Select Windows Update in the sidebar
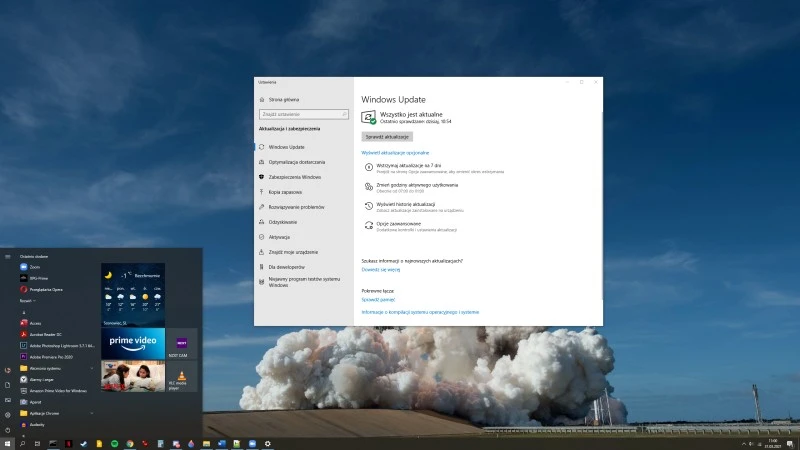800x450 pixels. coord(282,147)
